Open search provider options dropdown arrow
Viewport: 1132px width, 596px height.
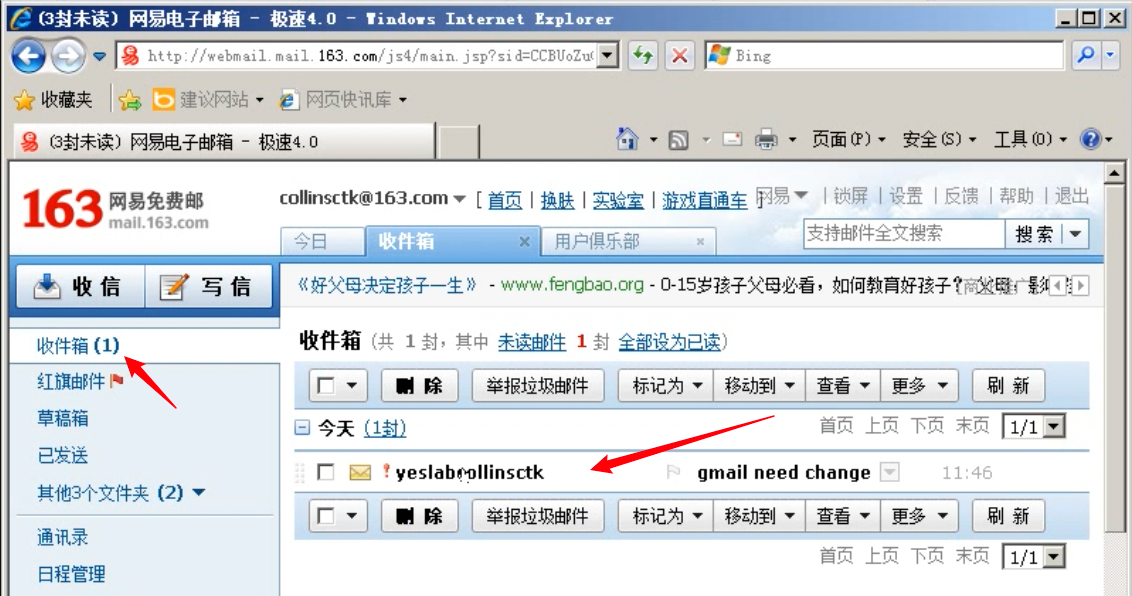1110,55
